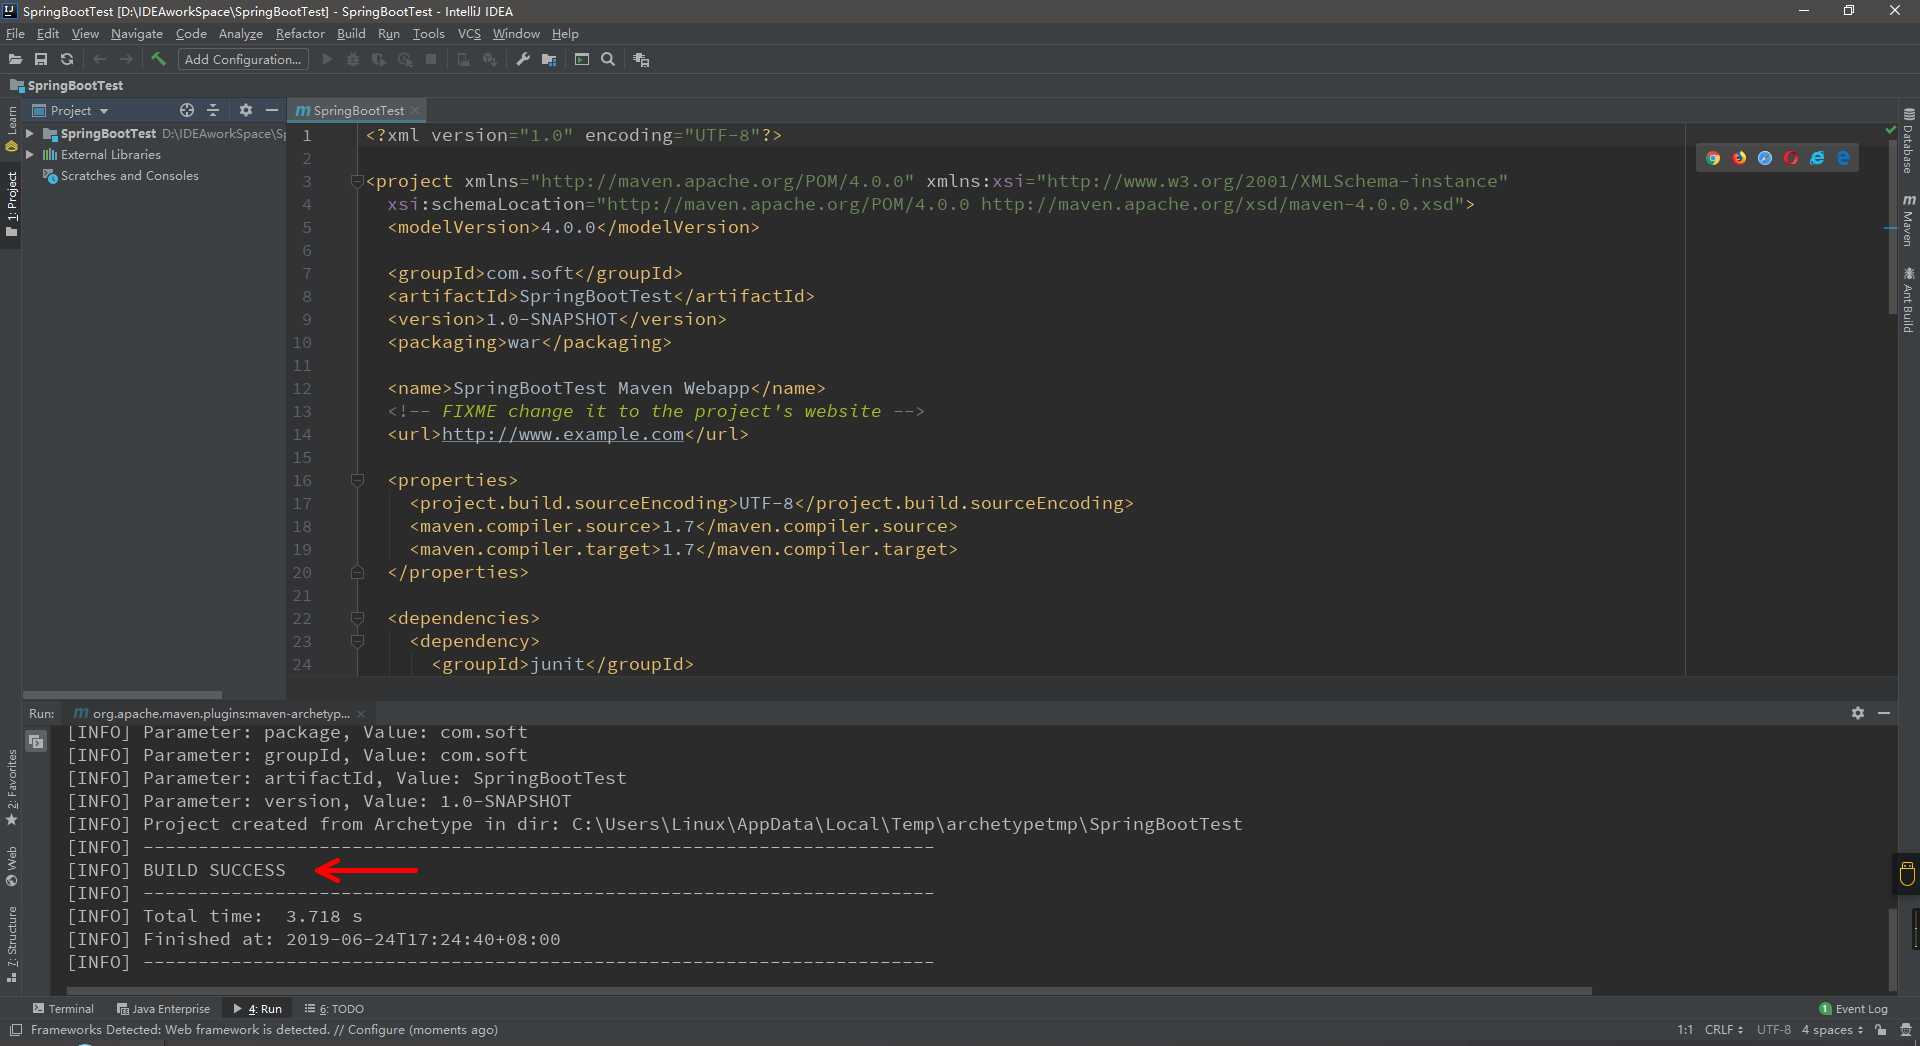Open Ant Build side tool window

(x=1908, y=299)
